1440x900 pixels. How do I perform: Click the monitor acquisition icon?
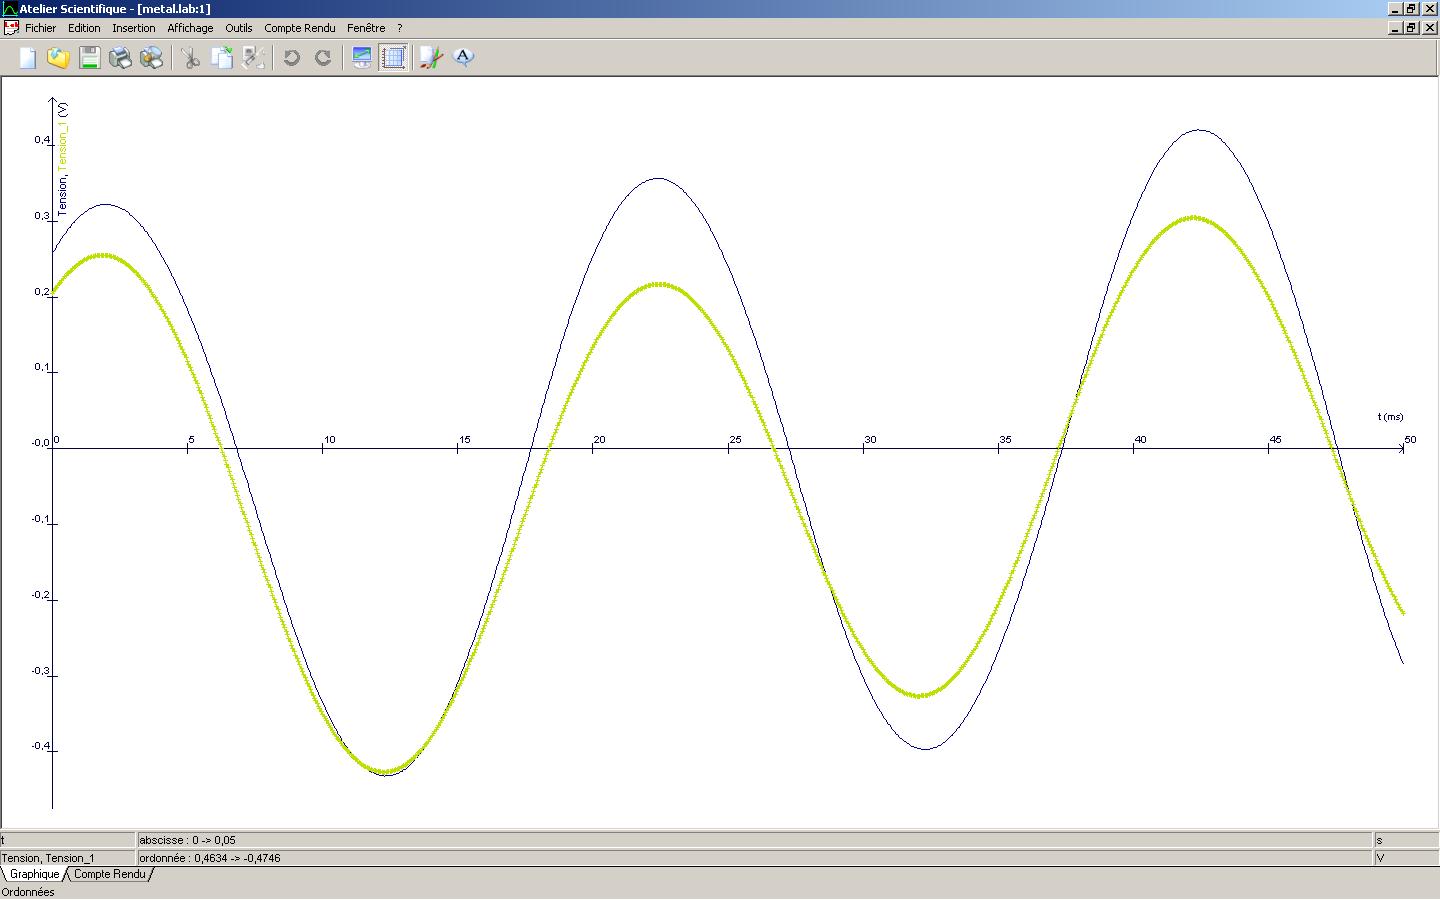pyautogui.click(x=362, y=58)
